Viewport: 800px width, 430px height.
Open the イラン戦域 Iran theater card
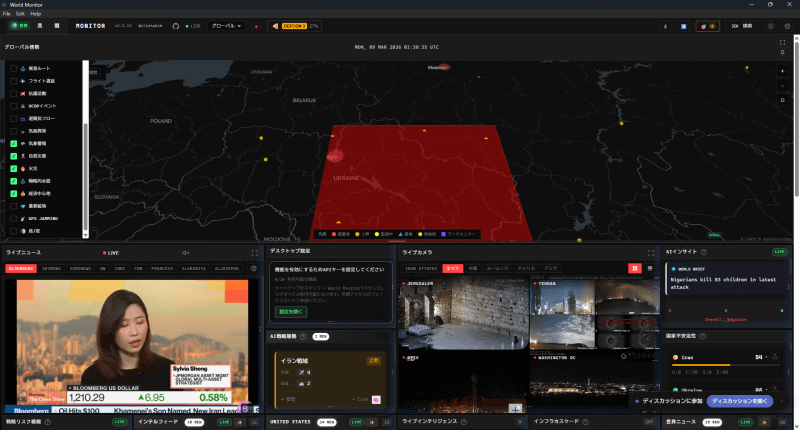330,380
